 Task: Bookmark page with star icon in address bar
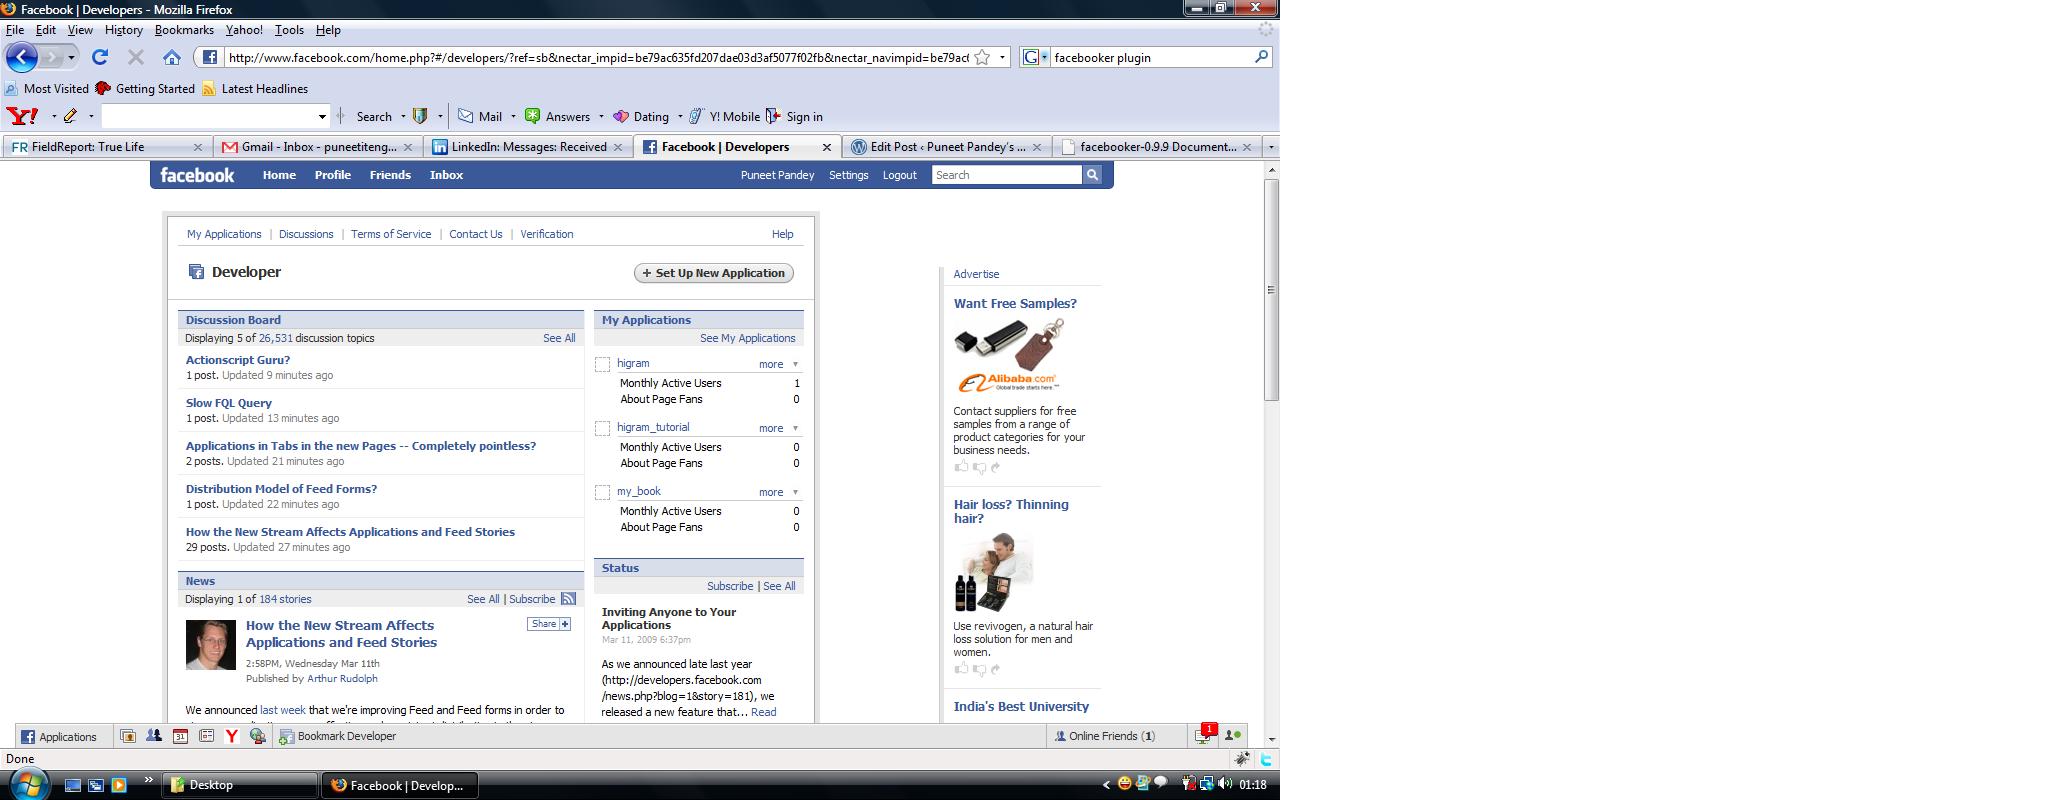982,58
